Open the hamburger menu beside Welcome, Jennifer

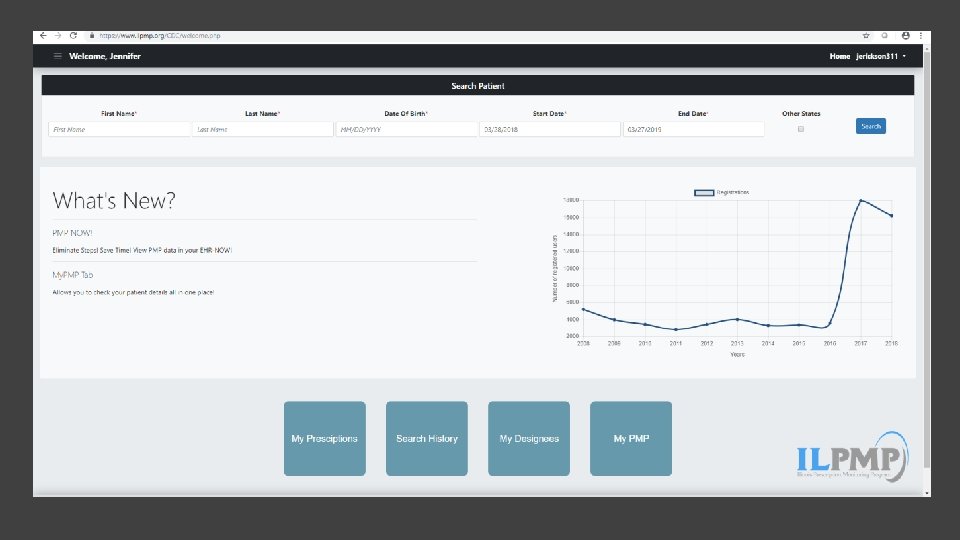pos(58,56)
